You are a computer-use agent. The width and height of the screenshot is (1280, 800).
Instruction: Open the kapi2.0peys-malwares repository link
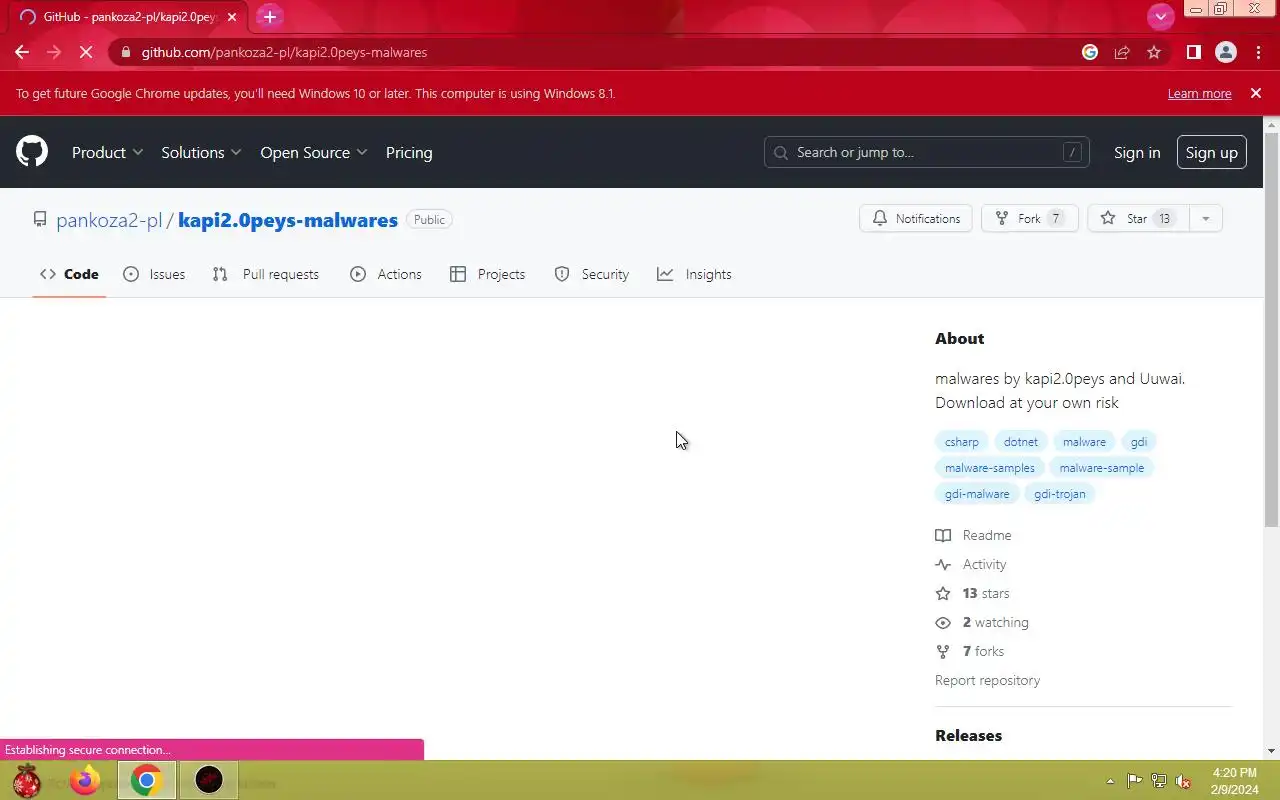tap(288, 220)
